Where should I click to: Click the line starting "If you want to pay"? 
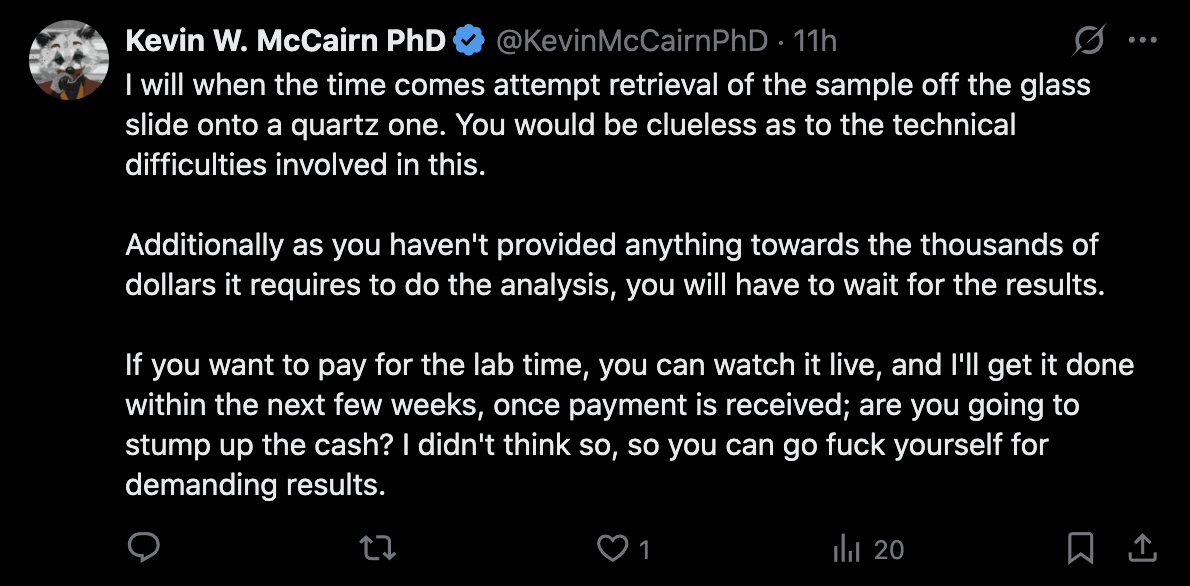pyautogui.click(x=629, y=365)
